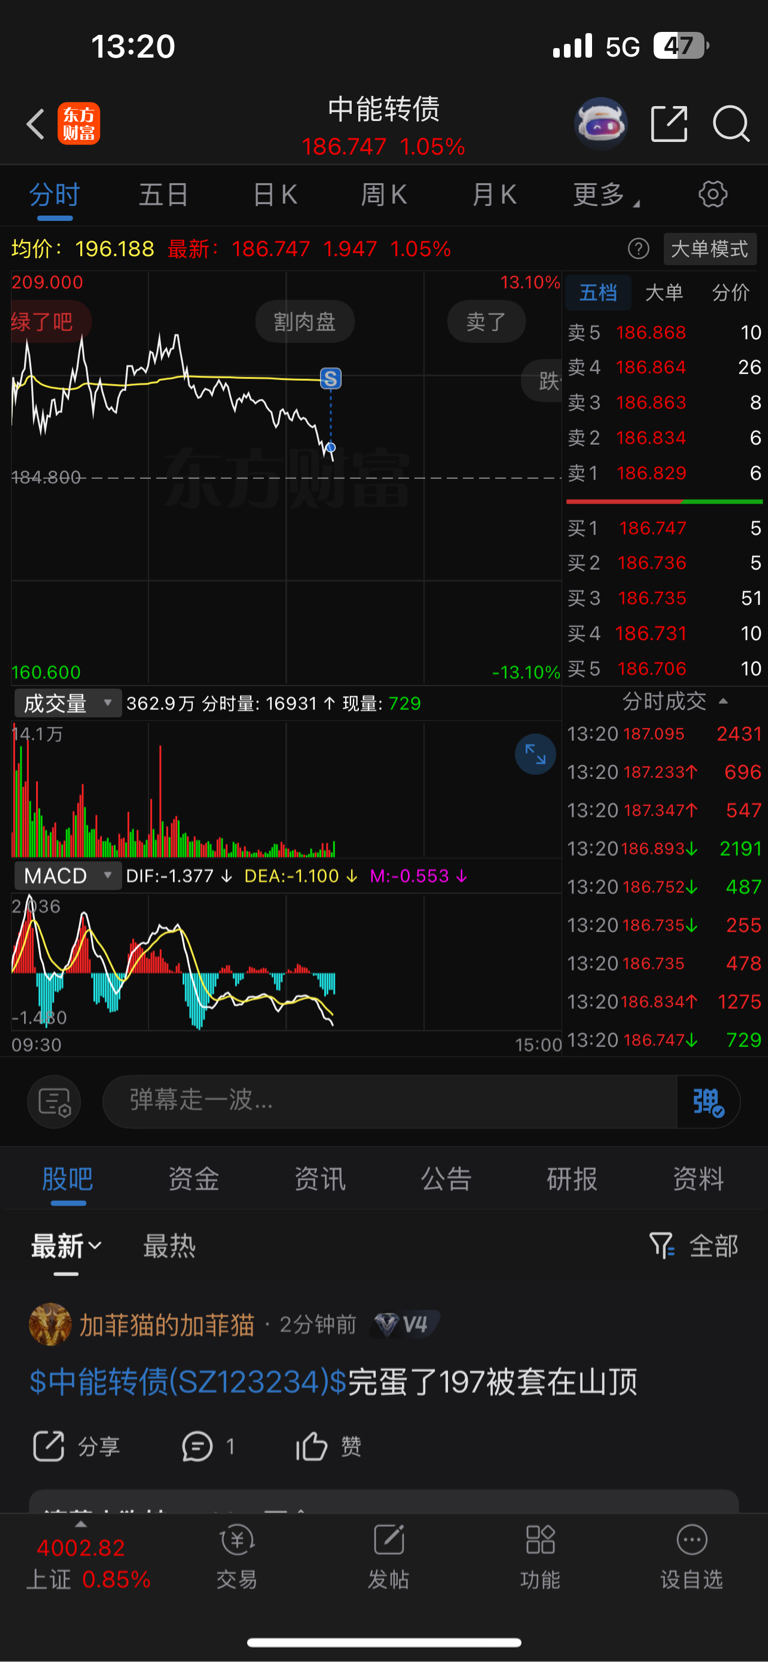This screenshot has height=1662, width=768.
Task: Tap the 卖了 danmaku bubble
Action: 486,322
